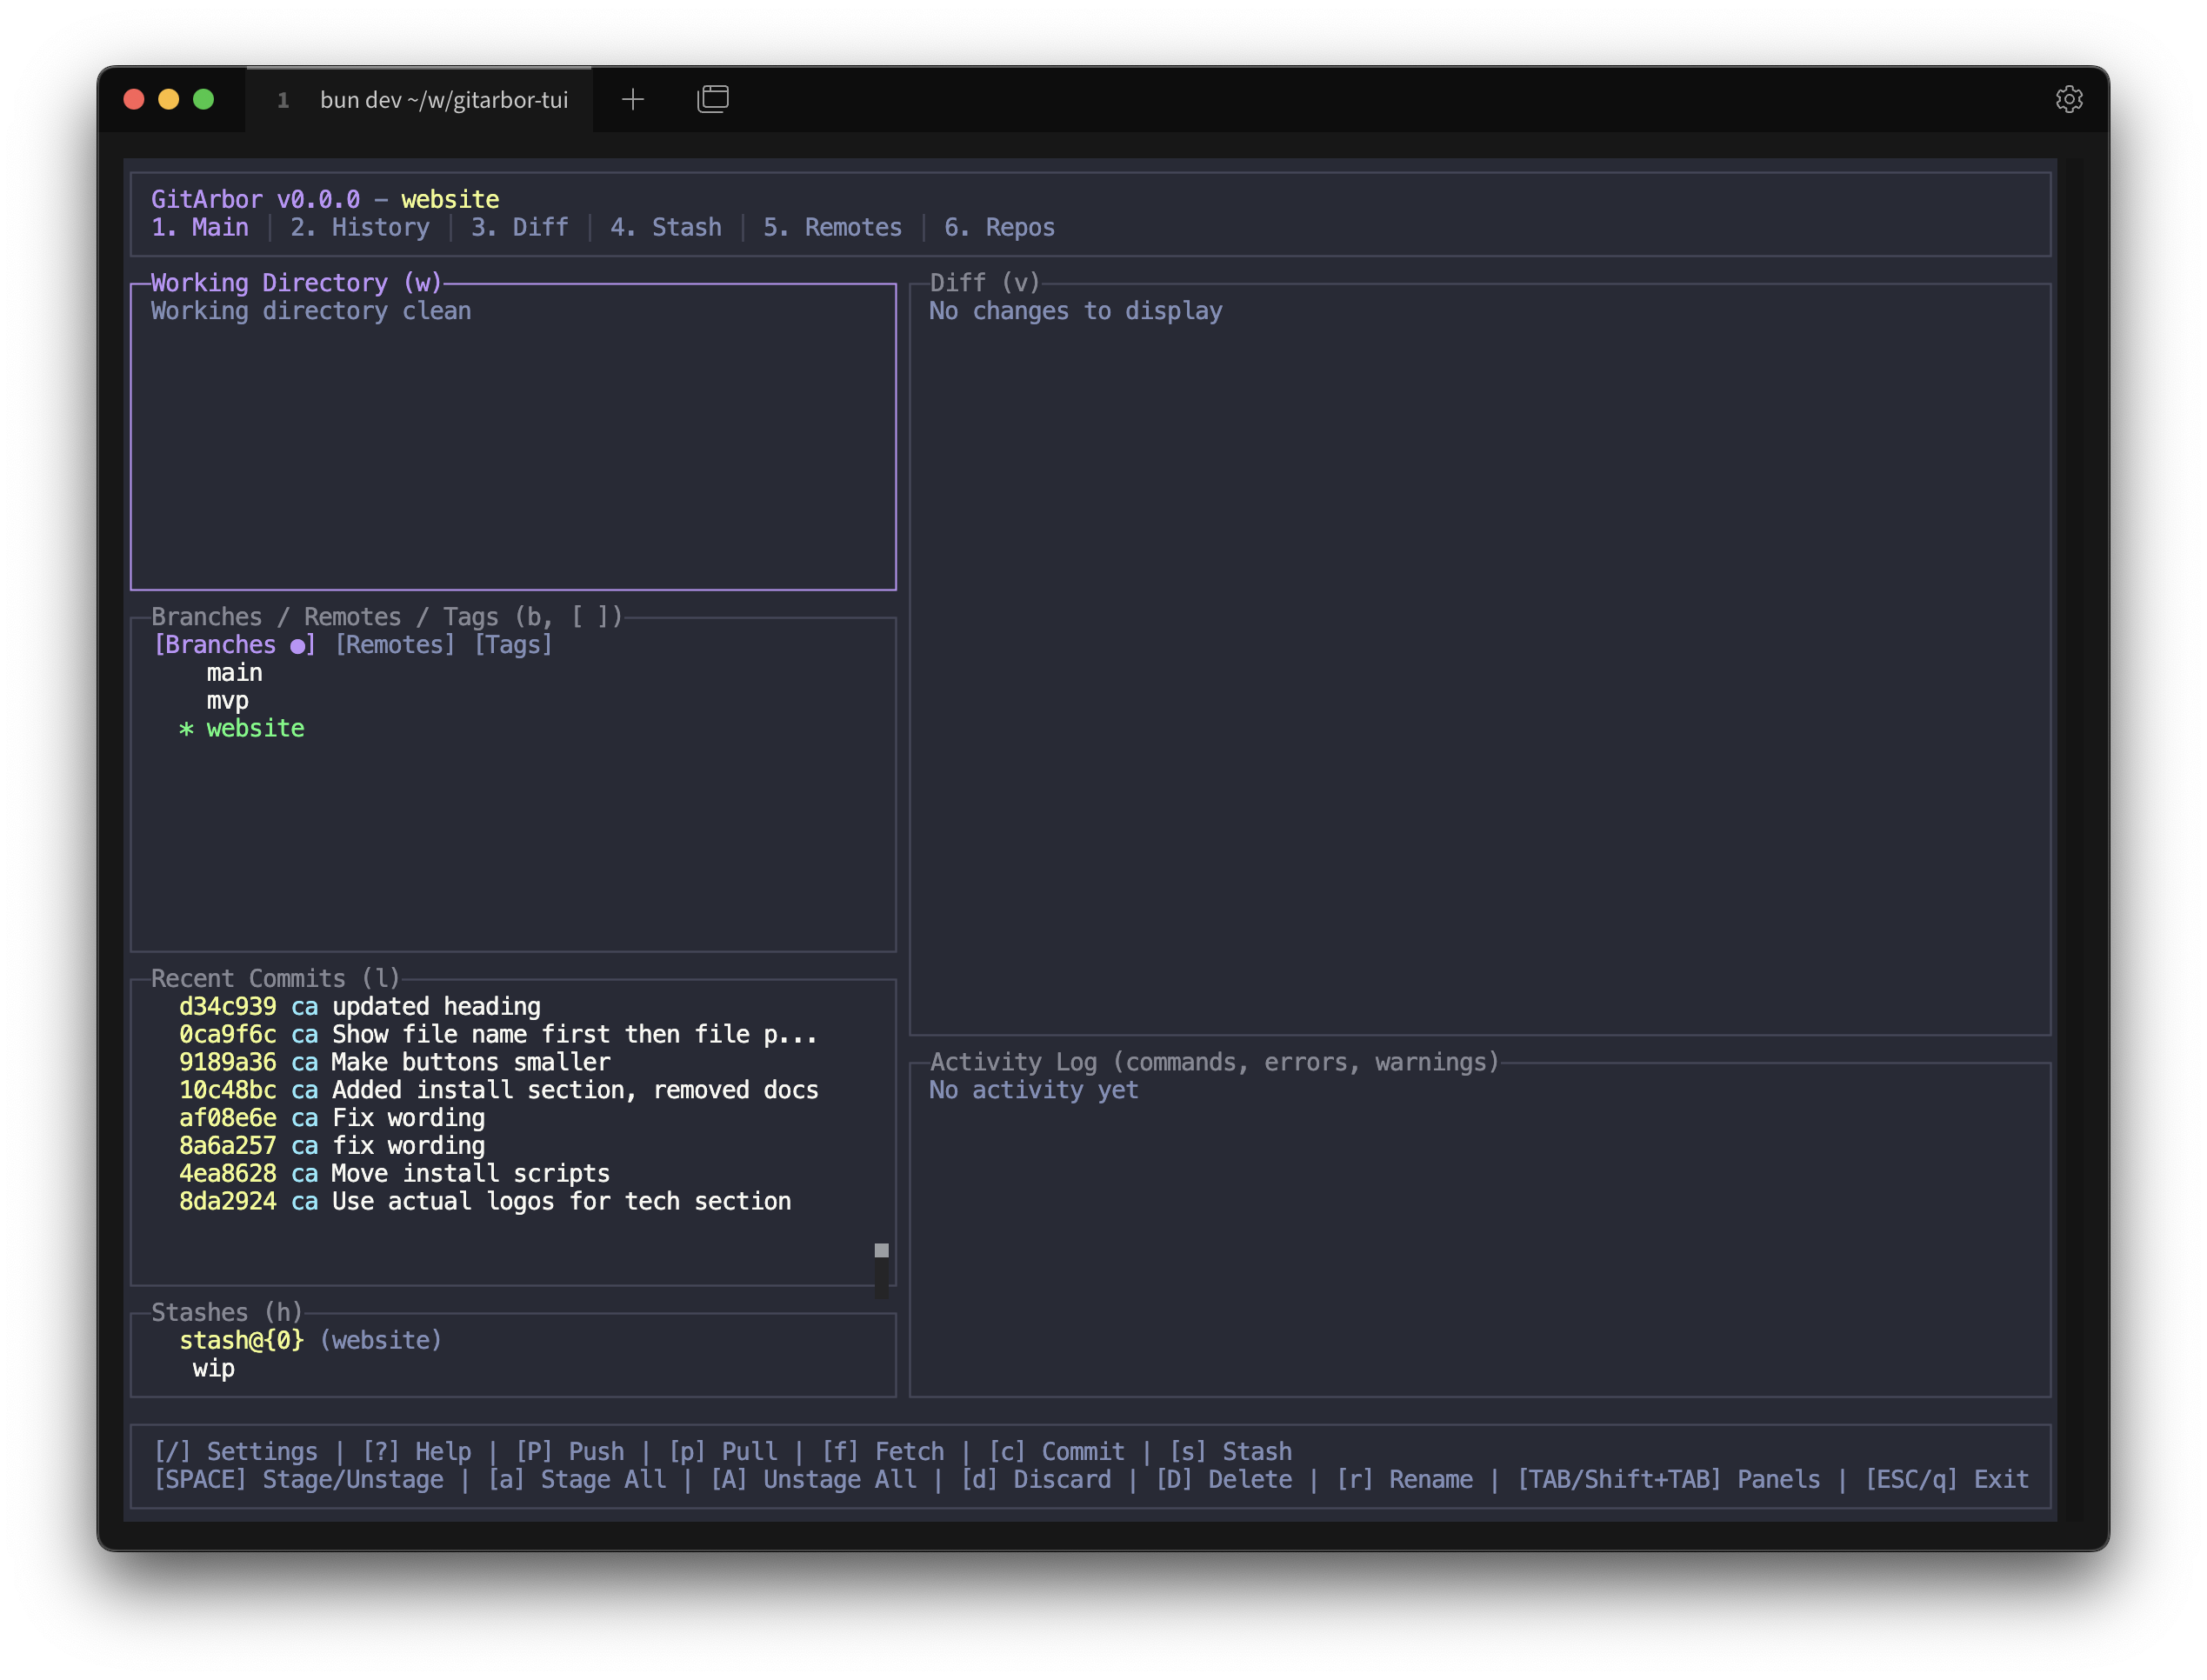
Task: Open Help from the bottom shortcut bar
Action: (x=417, y=1451)
